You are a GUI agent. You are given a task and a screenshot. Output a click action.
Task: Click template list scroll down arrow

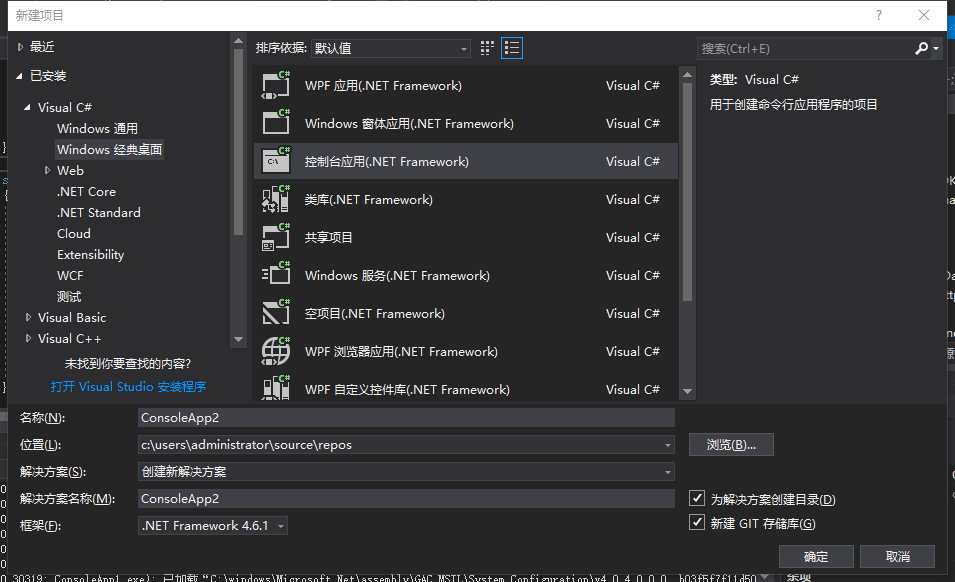click(x=688, y=391)
